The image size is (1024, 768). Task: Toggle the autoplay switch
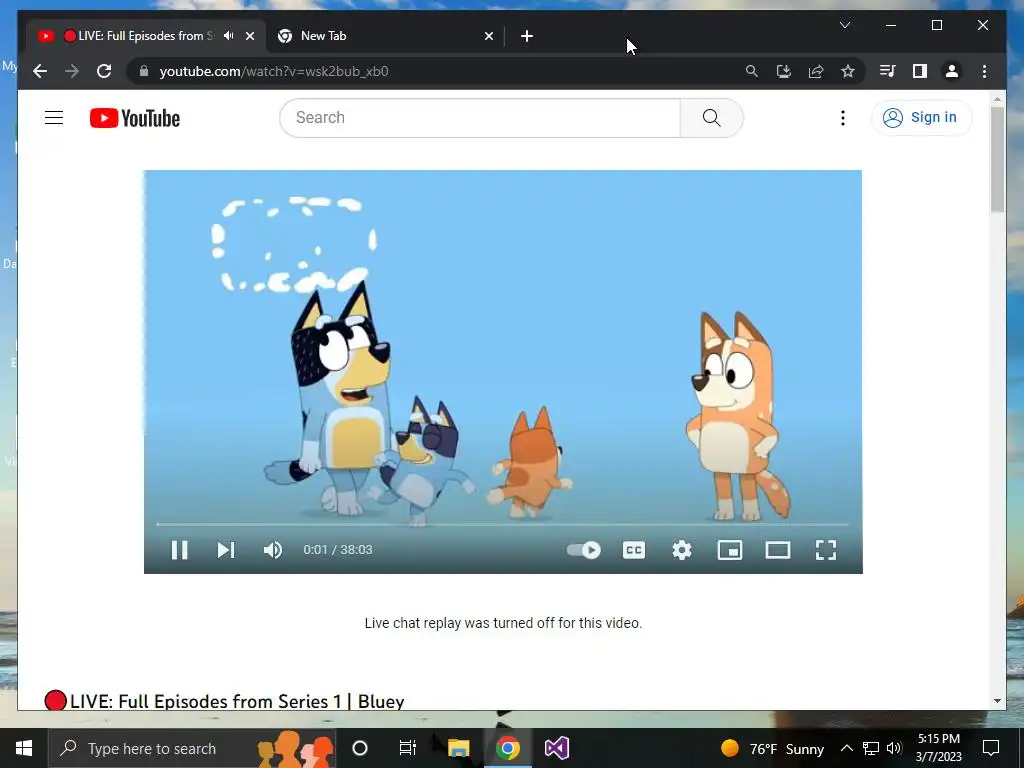pos(584,550)
